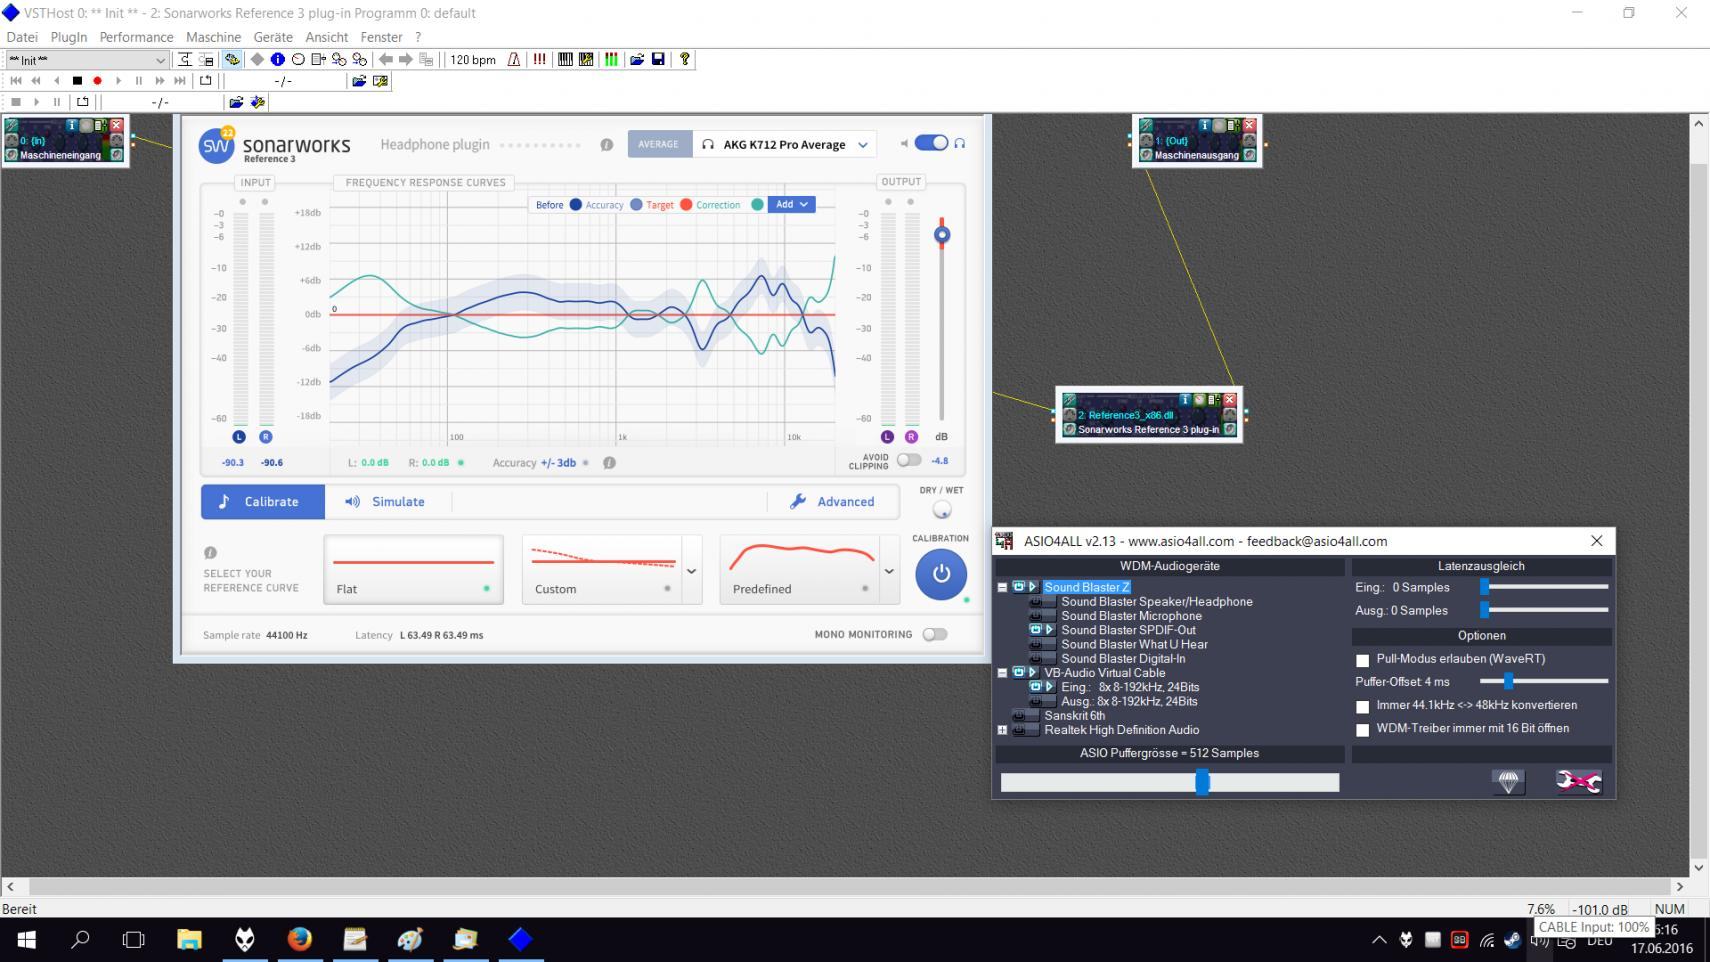Click info icon on Maschinenausgang node
The width and height of the screenshot is (1710, 962).
point(1205,125)
